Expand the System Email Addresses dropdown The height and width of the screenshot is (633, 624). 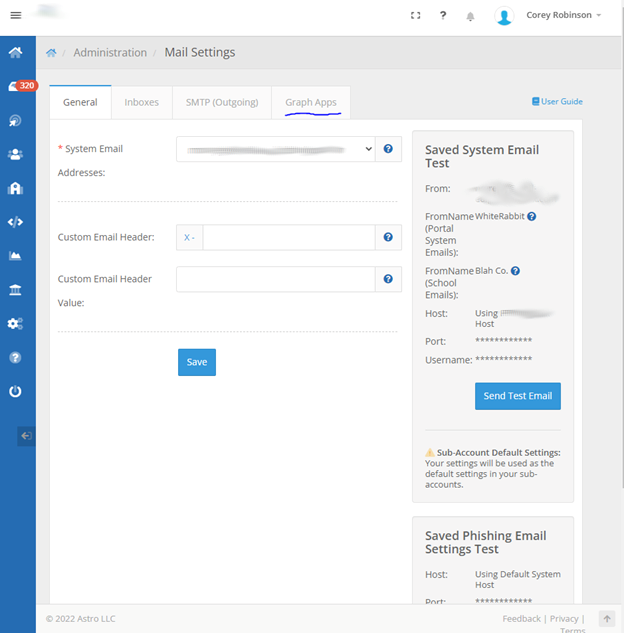pos(275,149)
